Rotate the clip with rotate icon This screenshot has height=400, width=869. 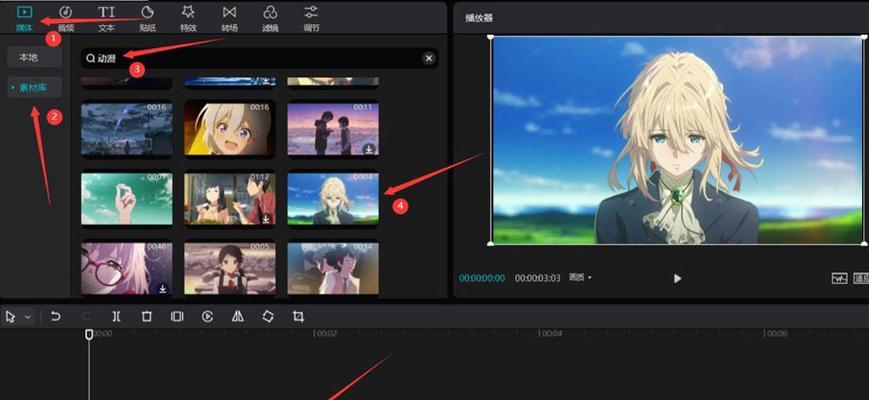point(268,316)
